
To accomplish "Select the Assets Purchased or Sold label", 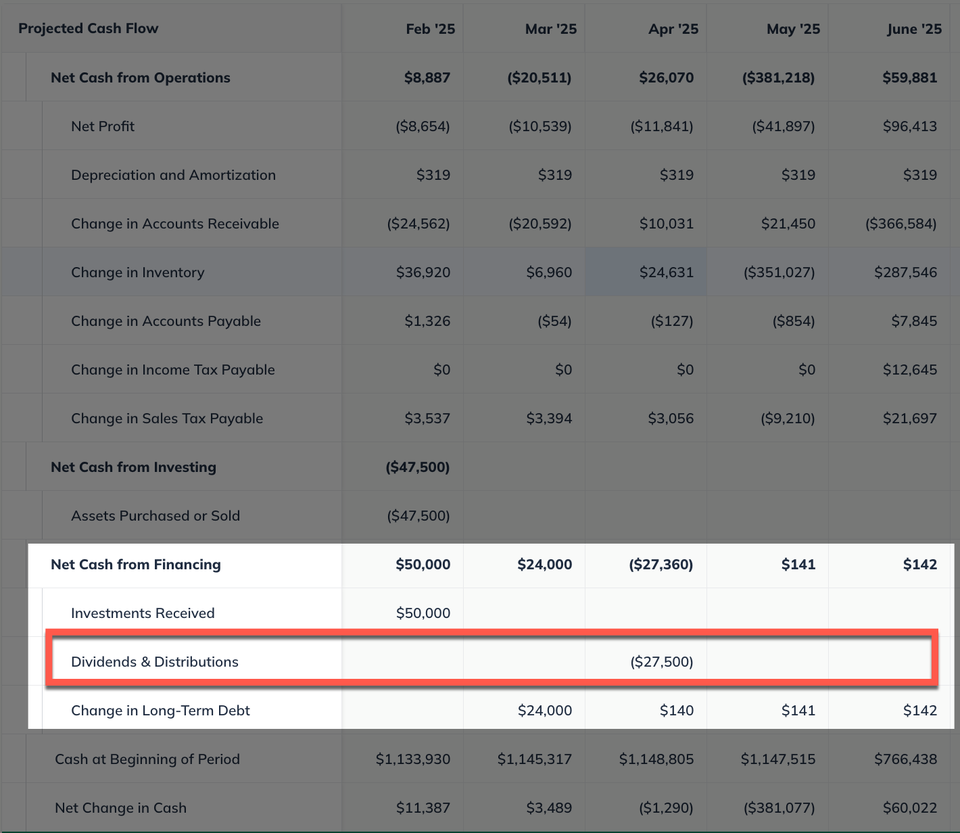I will pyautogui.click(x=156, y=516).
